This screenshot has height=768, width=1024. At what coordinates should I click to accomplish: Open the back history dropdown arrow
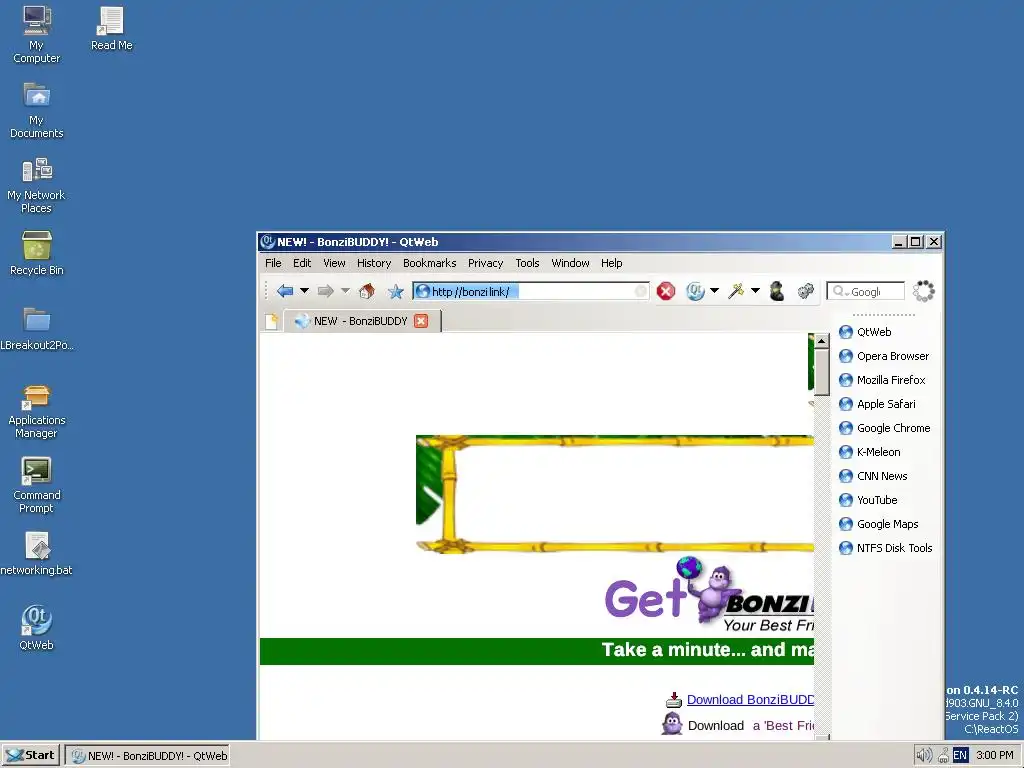(x=304, y=291)
